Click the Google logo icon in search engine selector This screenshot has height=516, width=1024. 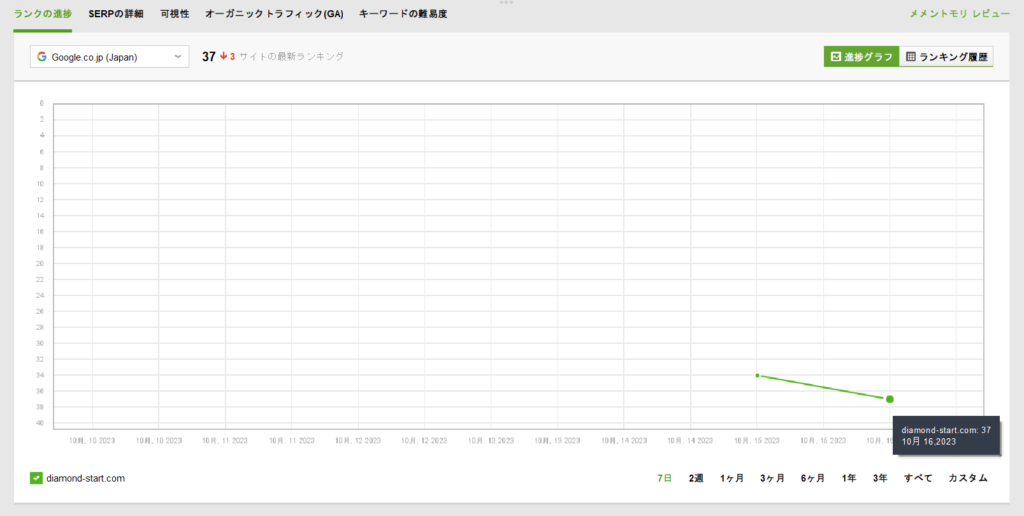coord(42,57)
